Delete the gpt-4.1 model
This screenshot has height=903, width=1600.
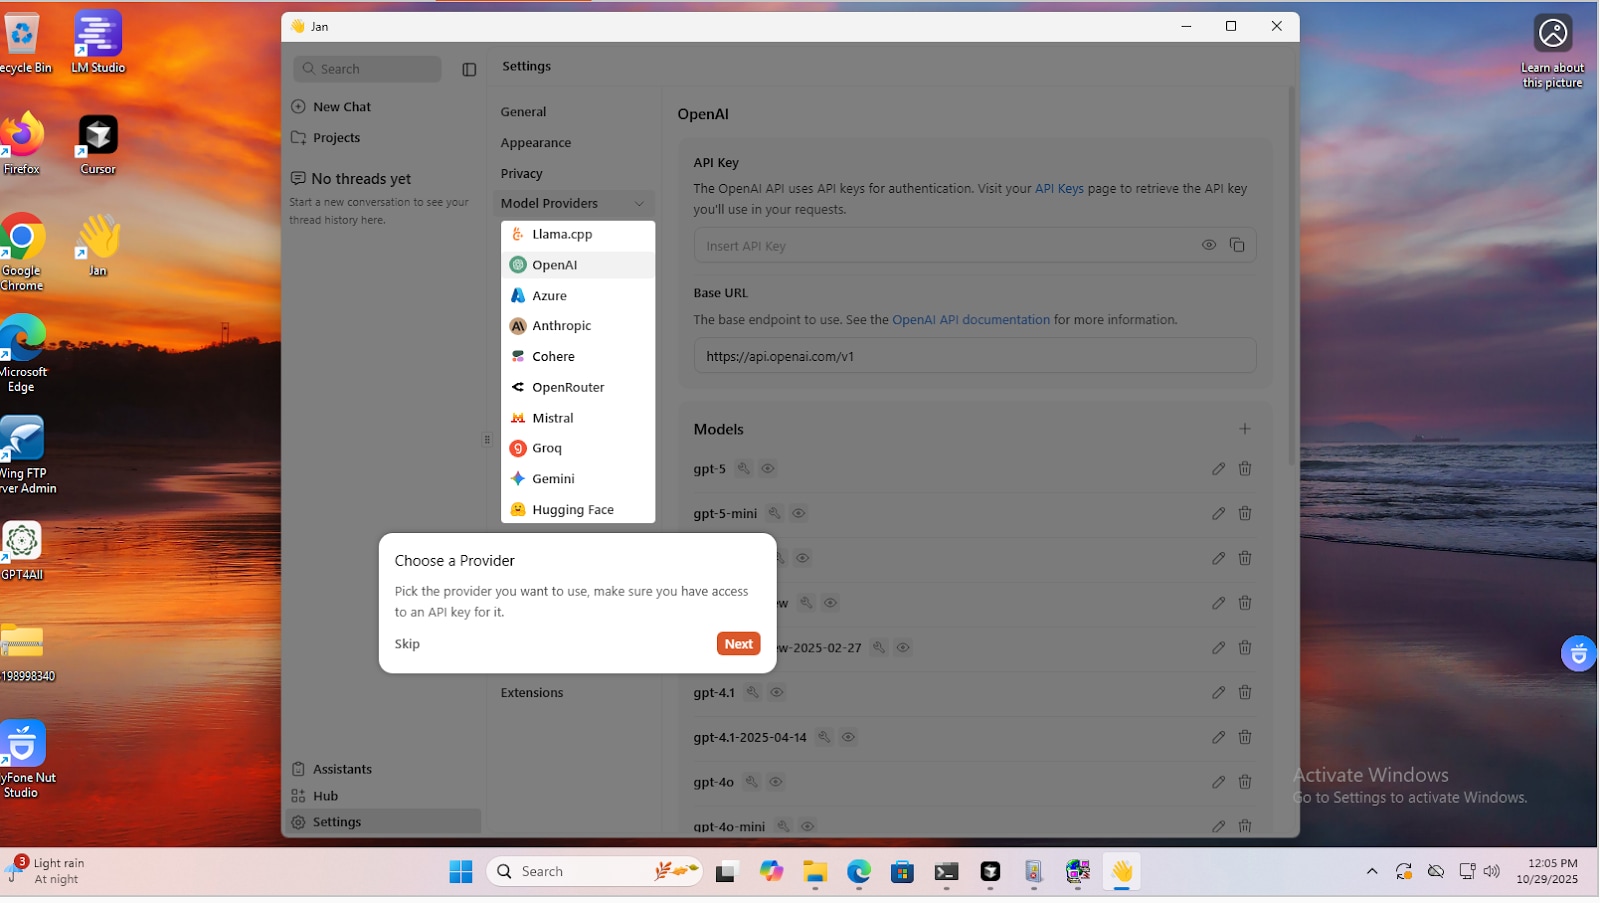[x=1245, y=692]
